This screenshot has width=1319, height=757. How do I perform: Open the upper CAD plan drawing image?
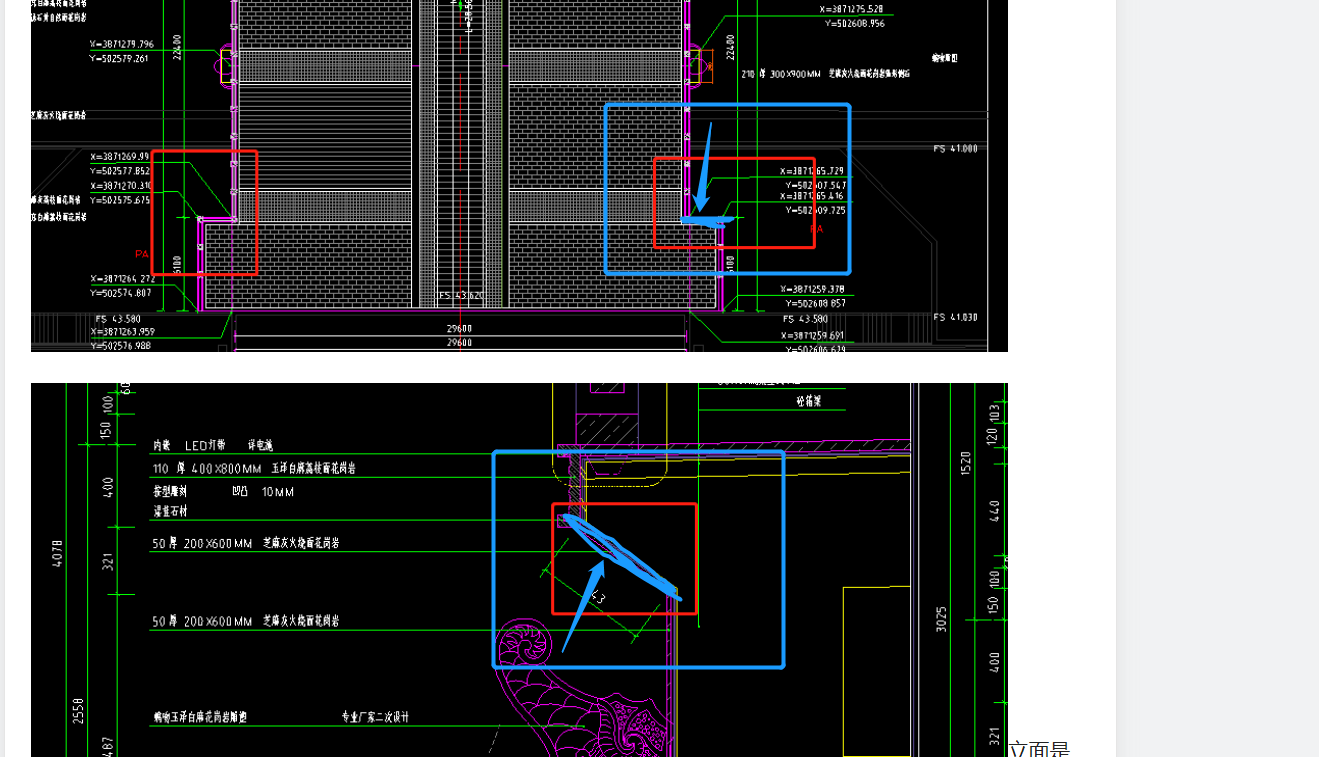pos(519,175)
